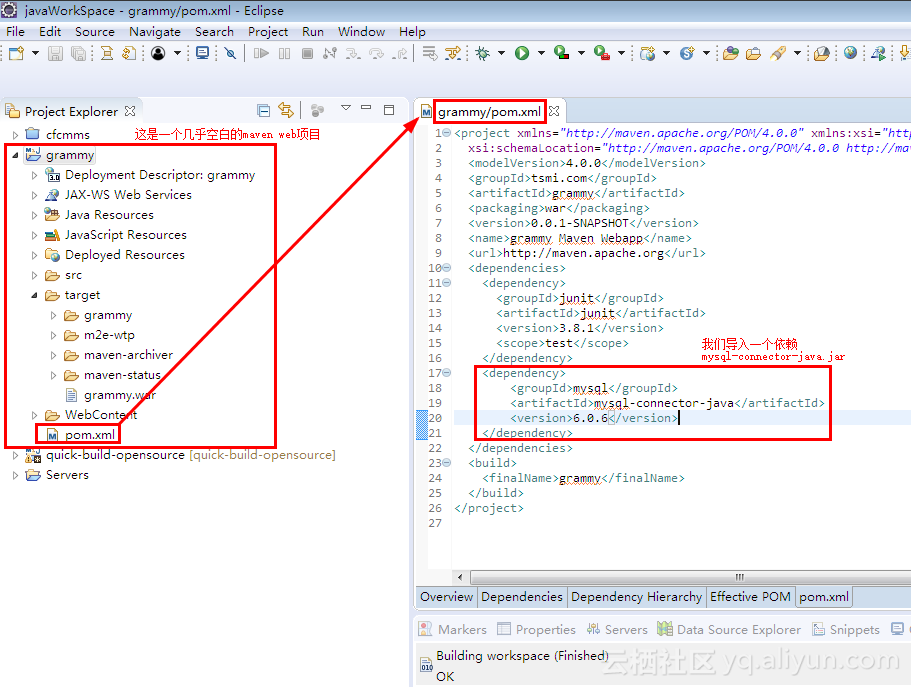
Task: Toggle Skip All Breakpoints icon
Action: point(231,53)
